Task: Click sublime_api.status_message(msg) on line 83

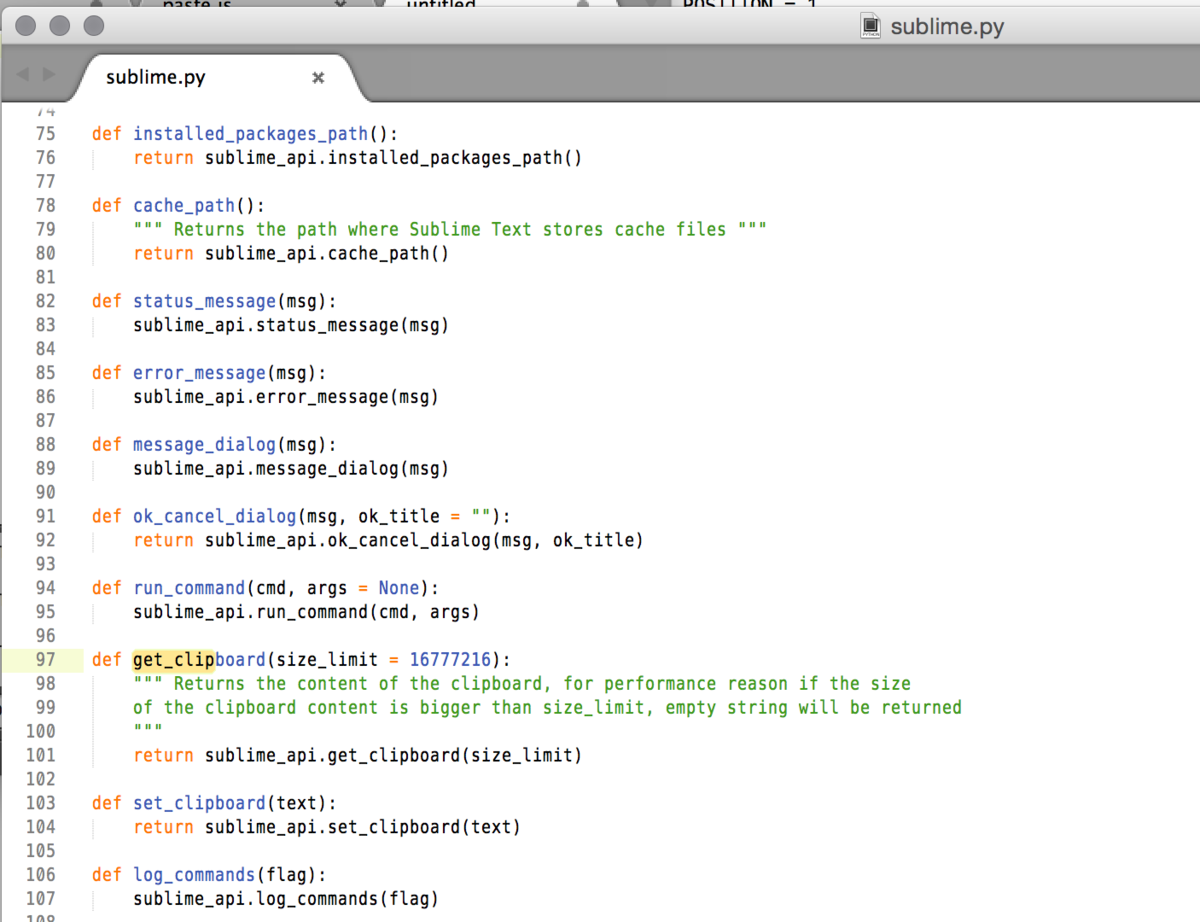Action: coord(291,326)
